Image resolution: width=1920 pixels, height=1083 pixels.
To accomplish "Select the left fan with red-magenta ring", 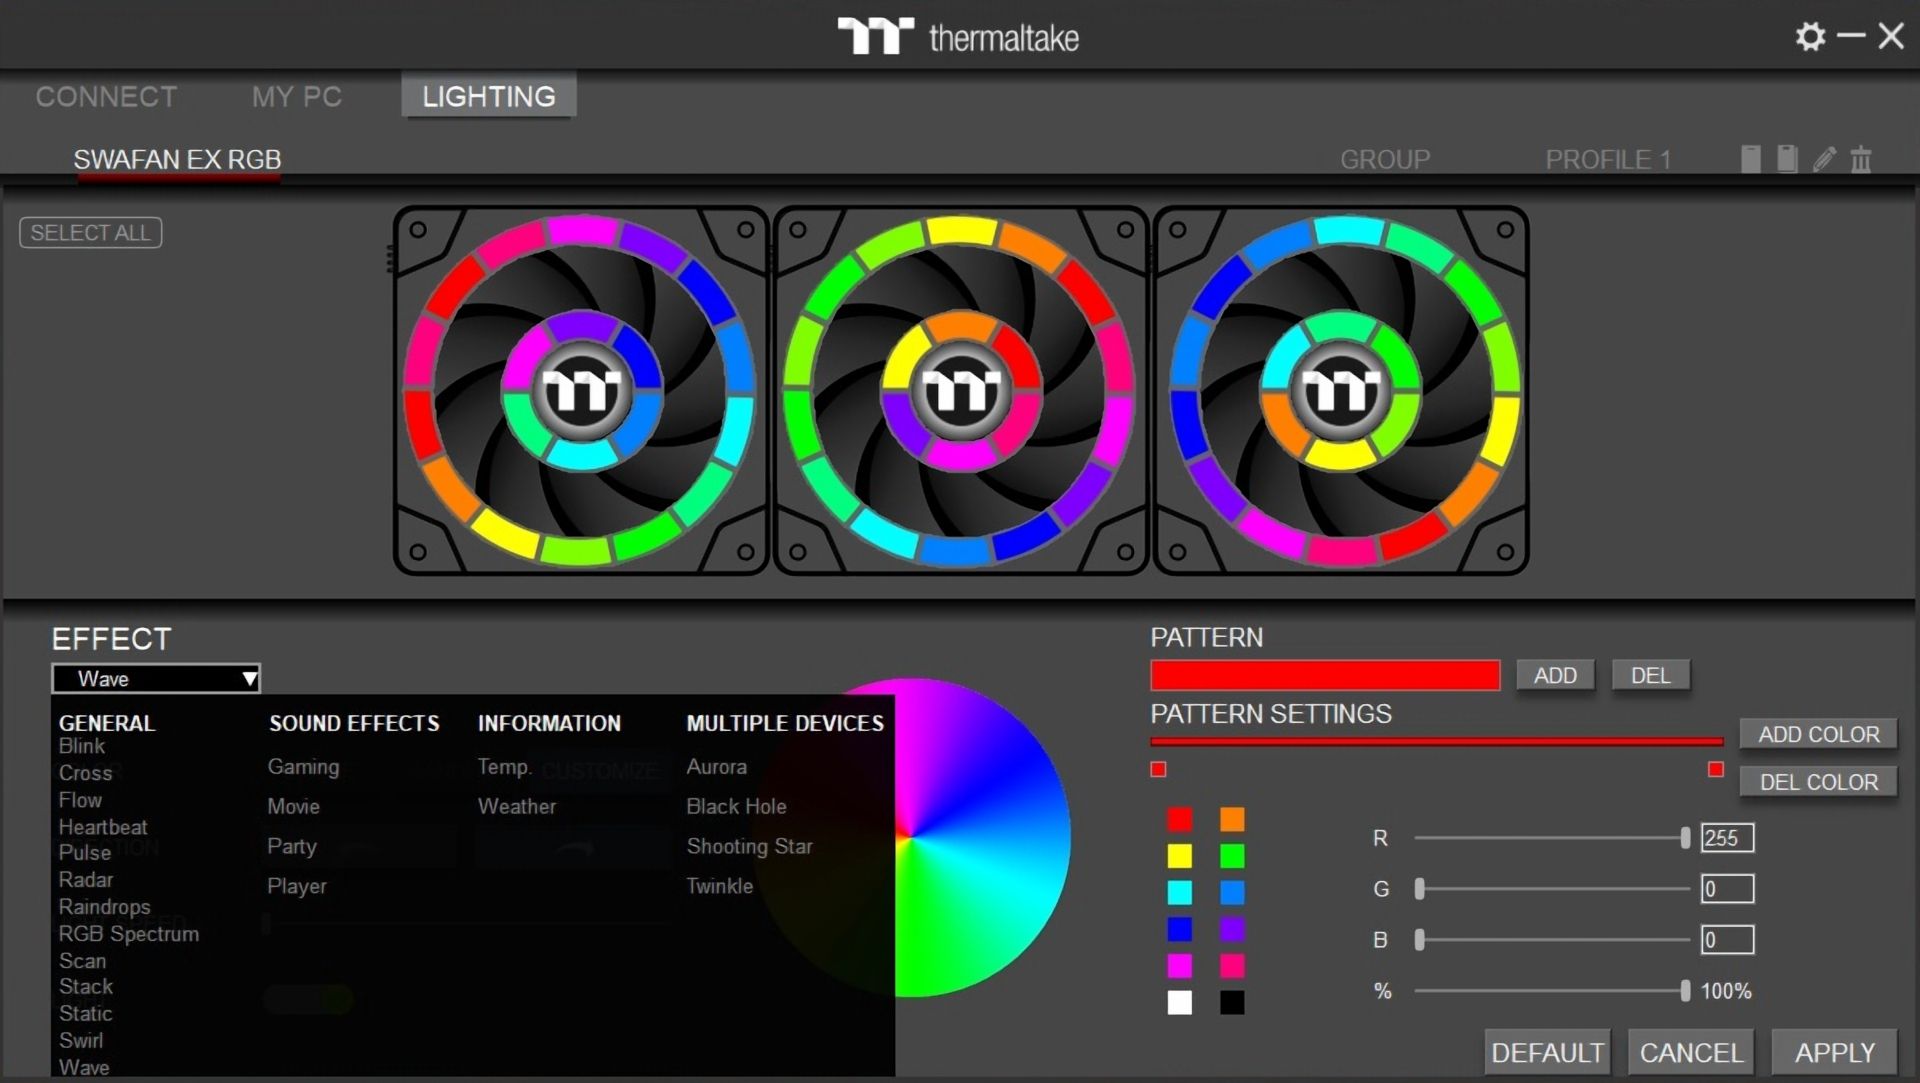I will [581, 390].
